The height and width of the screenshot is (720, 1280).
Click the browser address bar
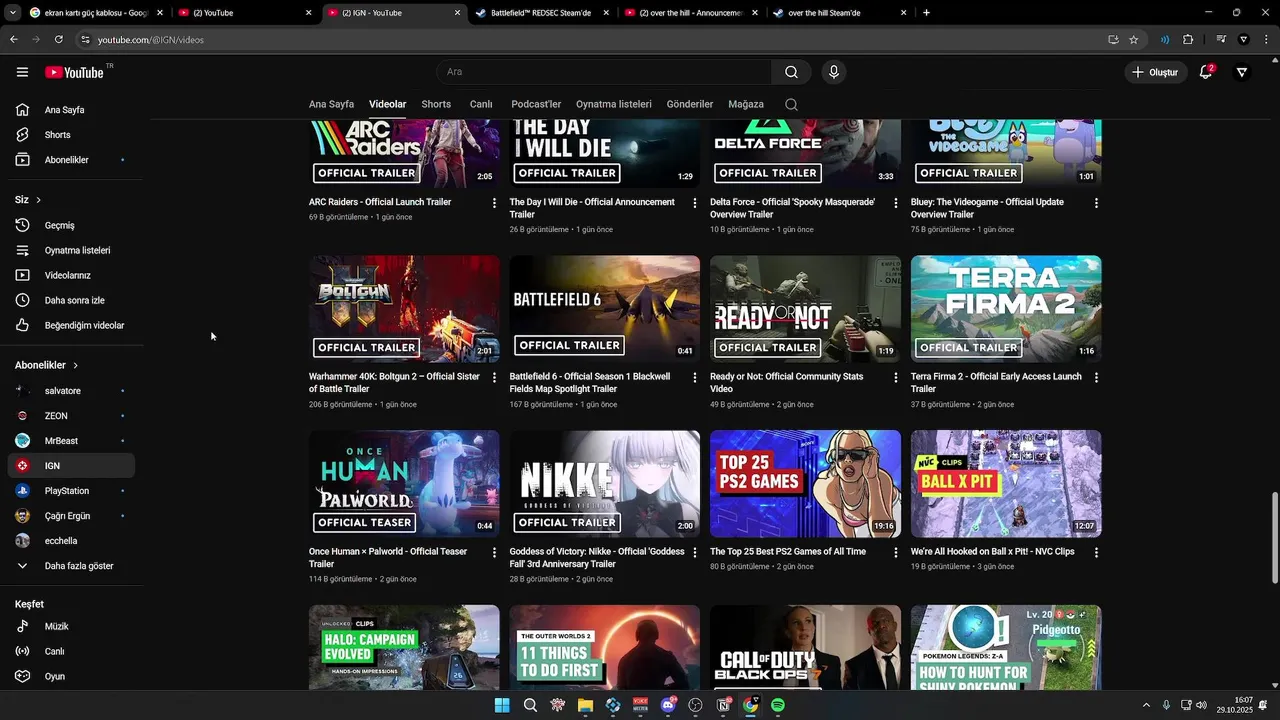[590, 39]
